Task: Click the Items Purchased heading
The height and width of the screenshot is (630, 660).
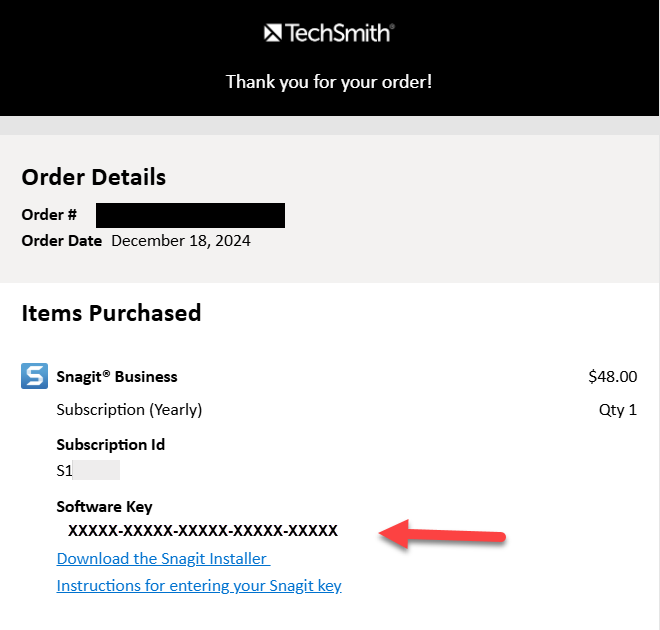Action: point(111,313)
